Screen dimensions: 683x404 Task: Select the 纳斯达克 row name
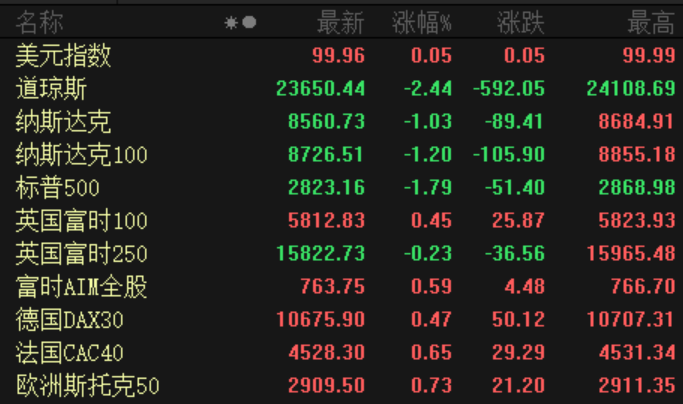click(63, 122)
